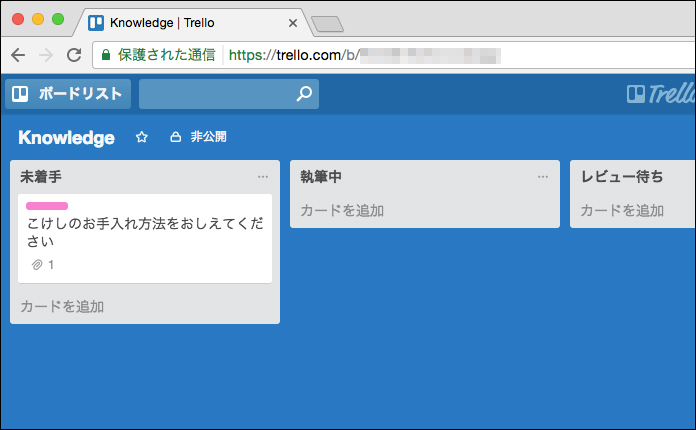Viewport: 696px width, 430px height.
Task: Click the green maximize window button
Action: click(58, 19)
